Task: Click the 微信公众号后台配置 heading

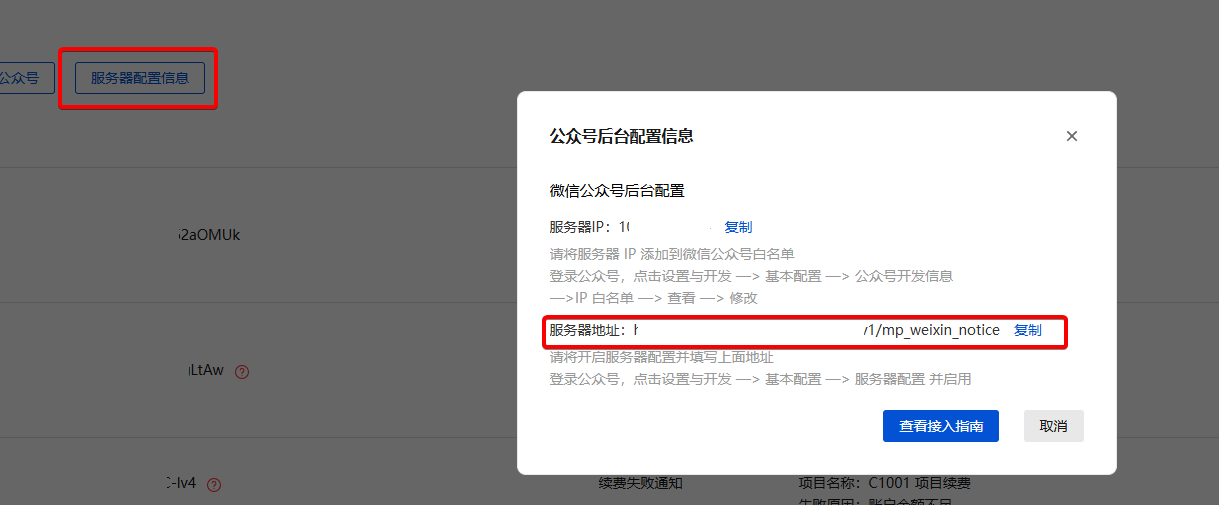Action: [x=617, y=190]
